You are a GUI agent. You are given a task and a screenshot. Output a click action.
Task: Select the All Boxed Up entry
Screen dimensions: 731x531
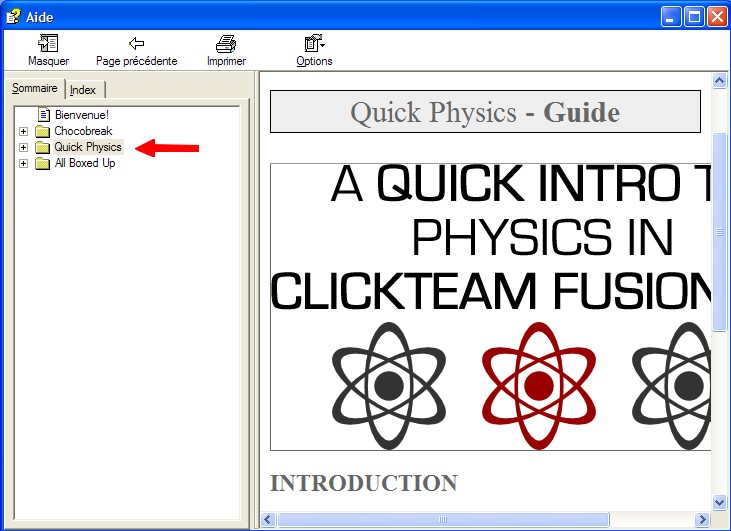(x=85, y=163)
